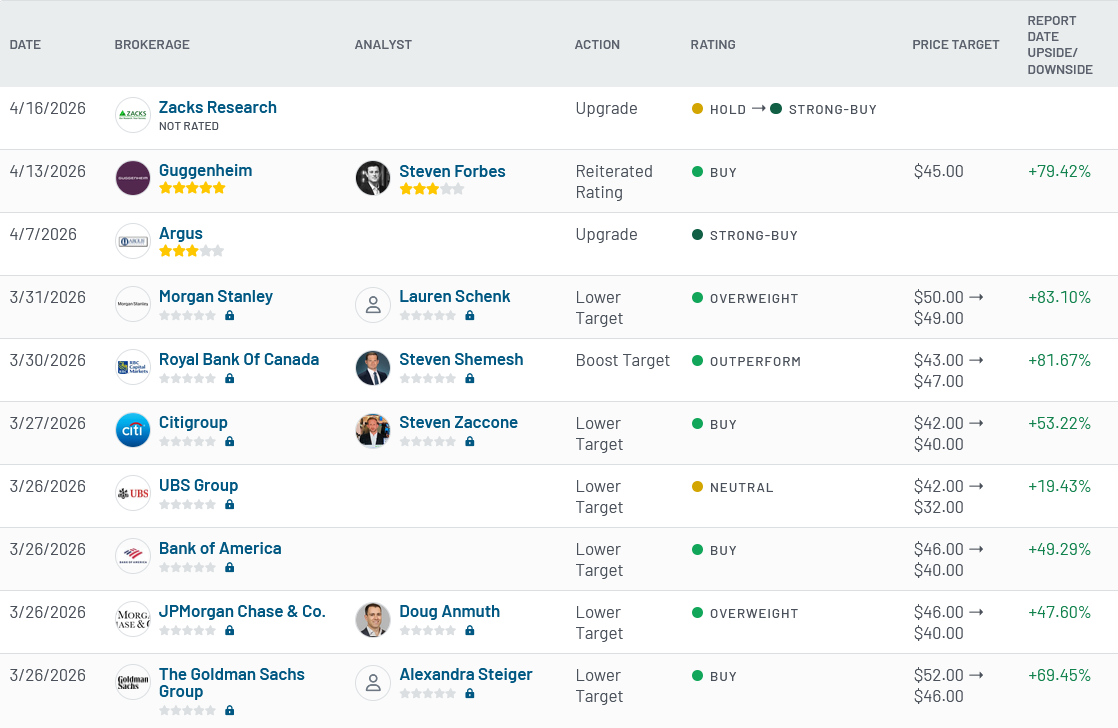Click the lock icon under Lauren Schenk
The height and width of the screenshot is (728, 1118).
tap(470, 315)
